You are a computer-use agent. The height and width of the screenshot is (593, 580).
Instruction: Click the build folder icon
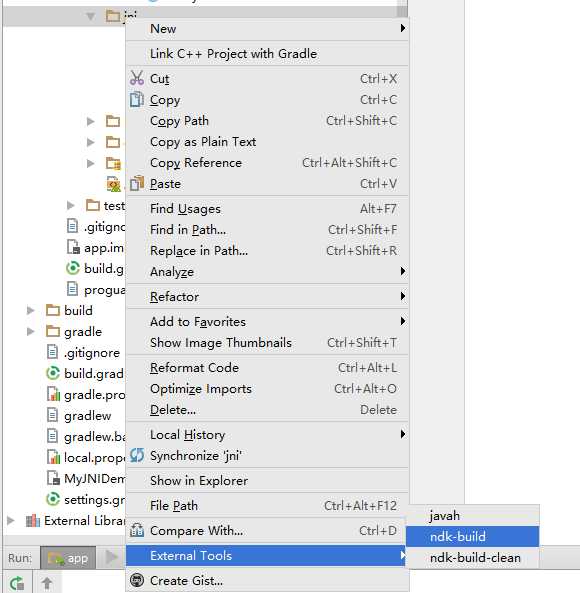pos(53,310)
